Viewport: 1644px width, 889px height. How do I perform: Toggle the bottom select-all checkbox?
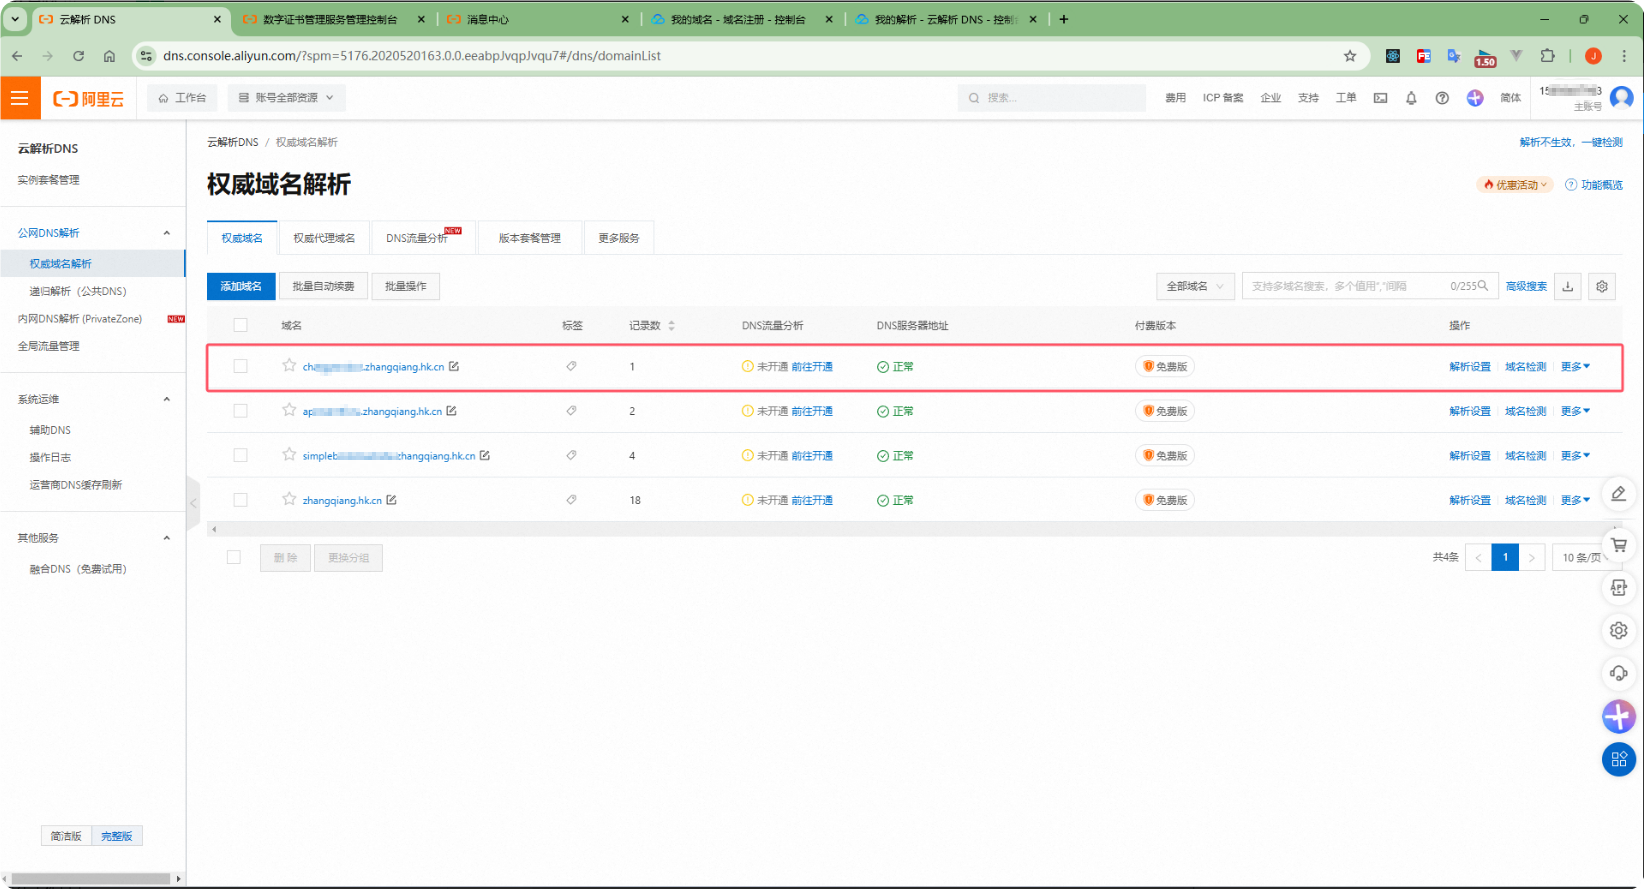pos(234,557)
